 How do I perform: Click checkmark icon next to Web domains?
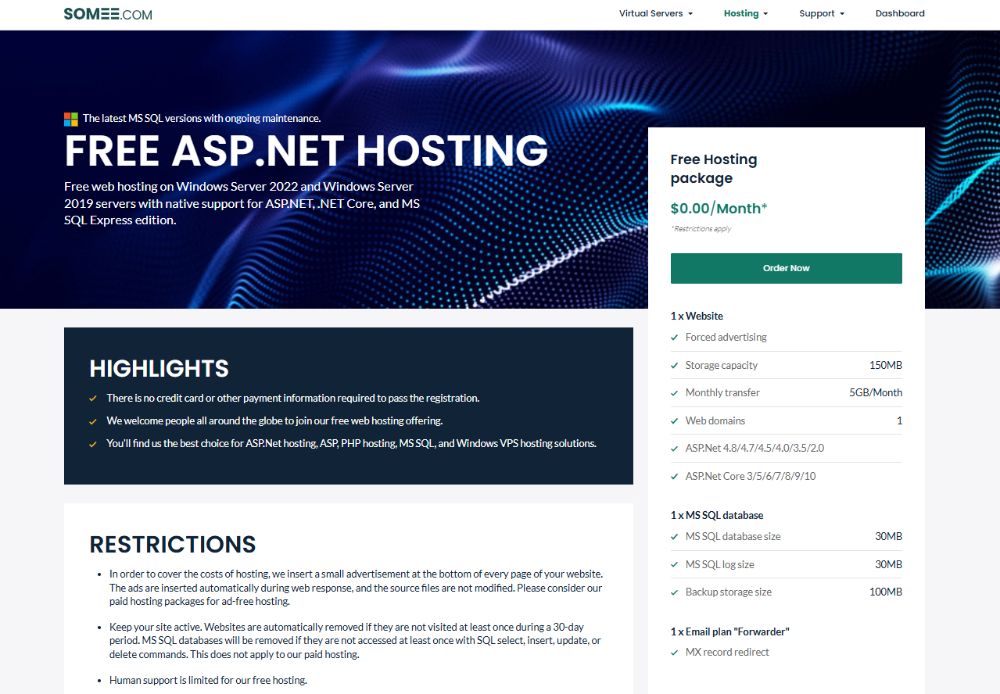point(675,421)
